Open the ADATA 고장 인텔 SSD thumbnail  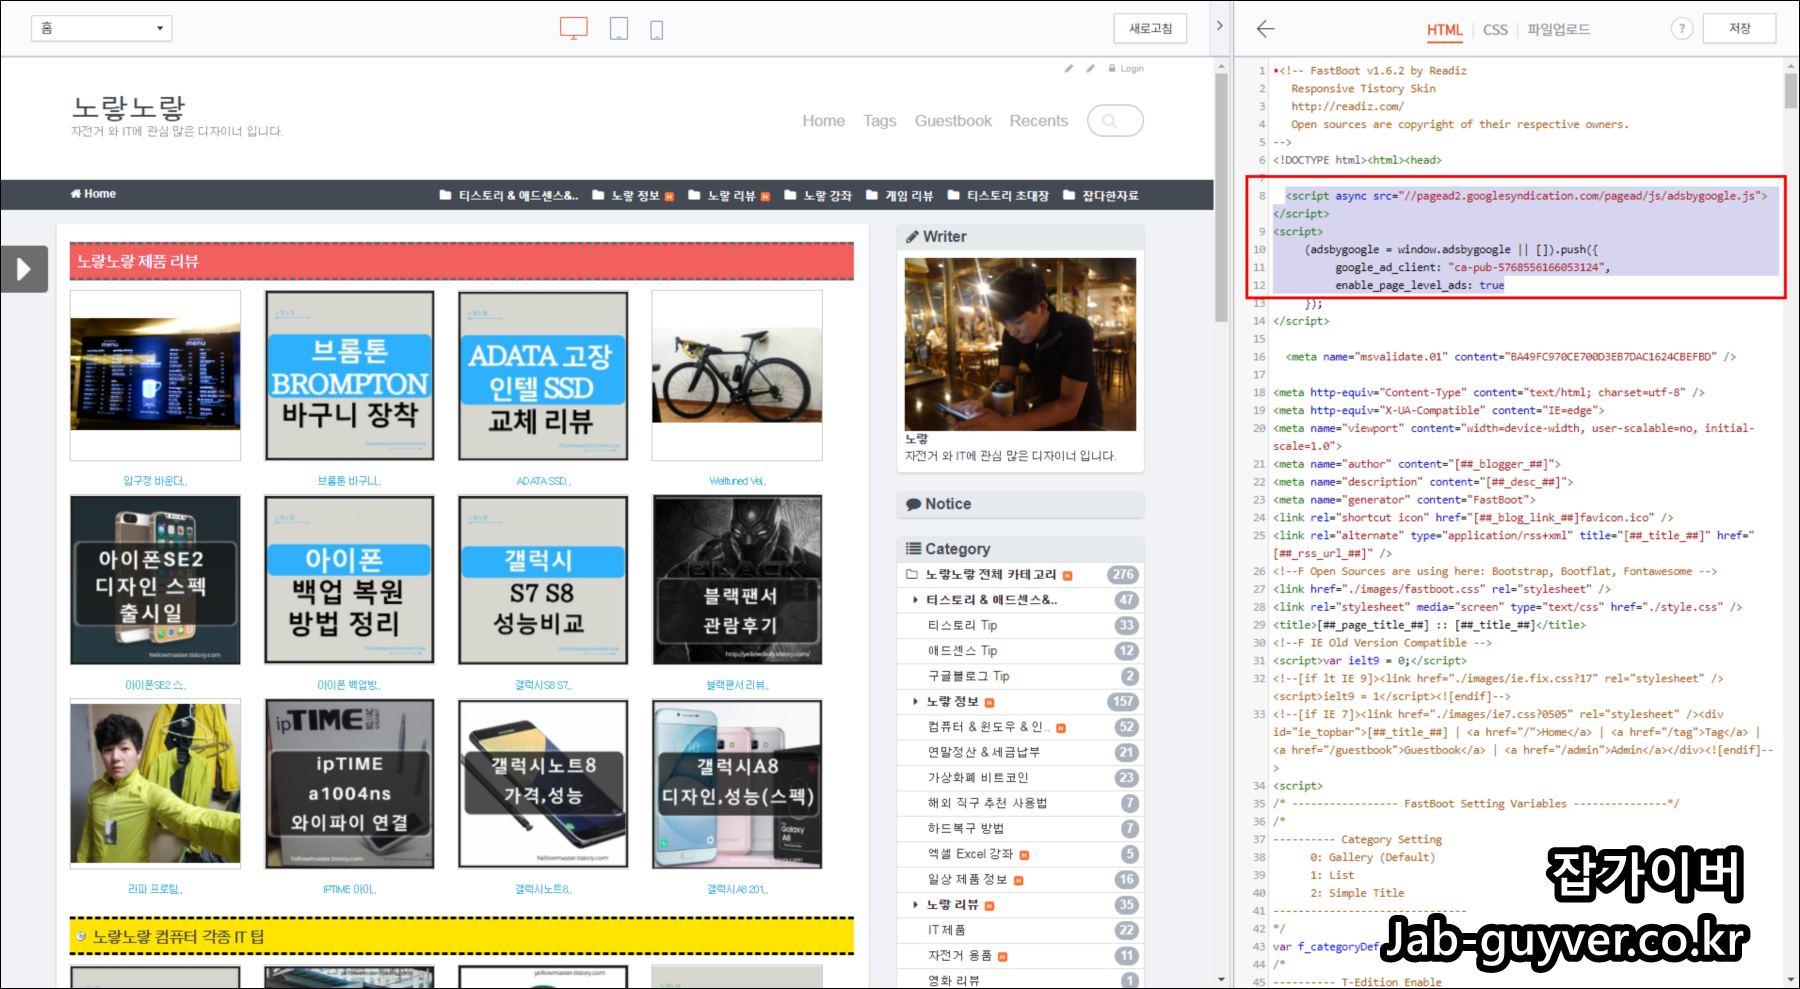point(543,376)
